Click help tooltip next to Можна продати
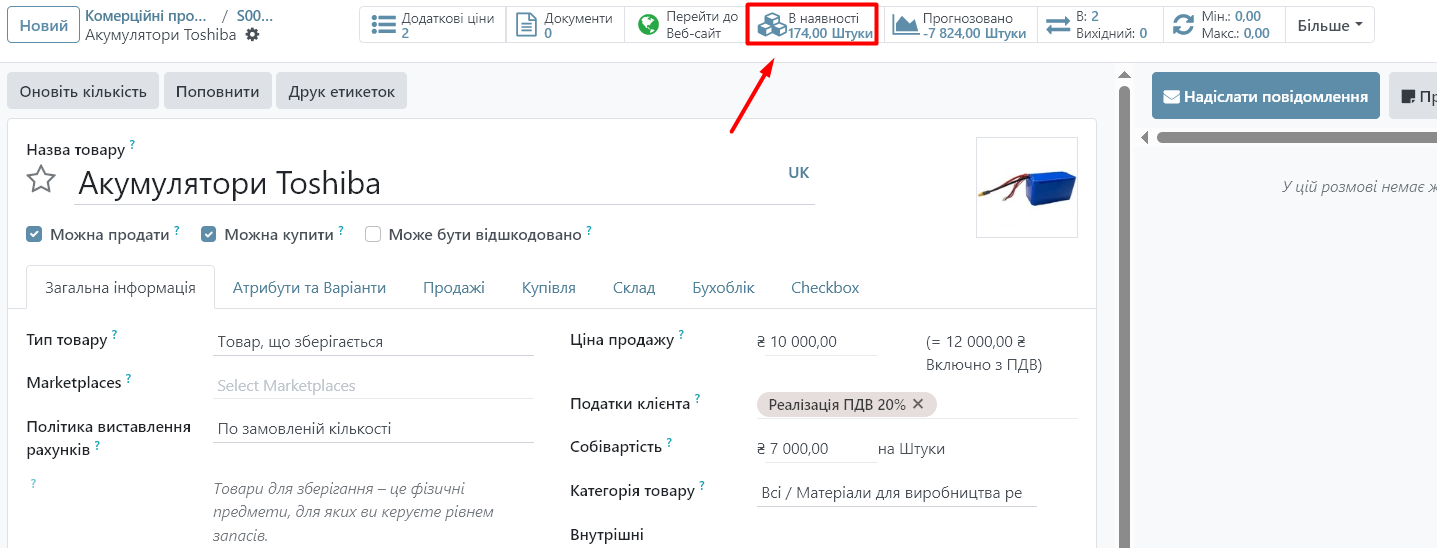The height and width of the screenshot is (548, 1437). 177,230
